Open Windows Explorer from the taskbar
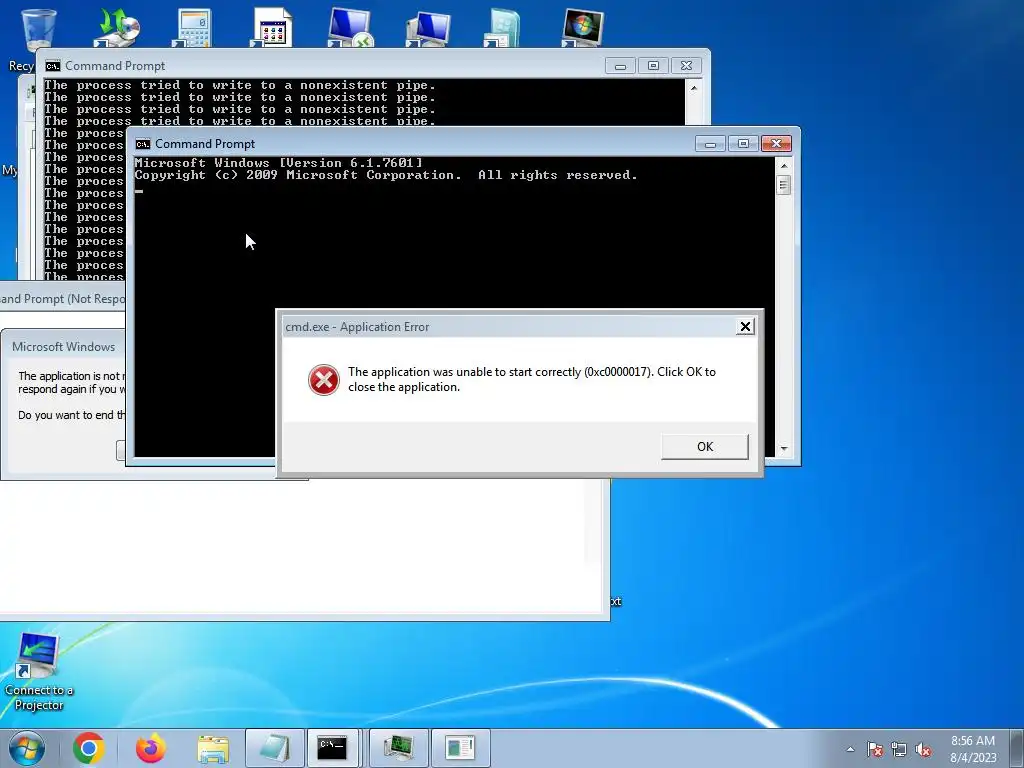 point(213,749)
